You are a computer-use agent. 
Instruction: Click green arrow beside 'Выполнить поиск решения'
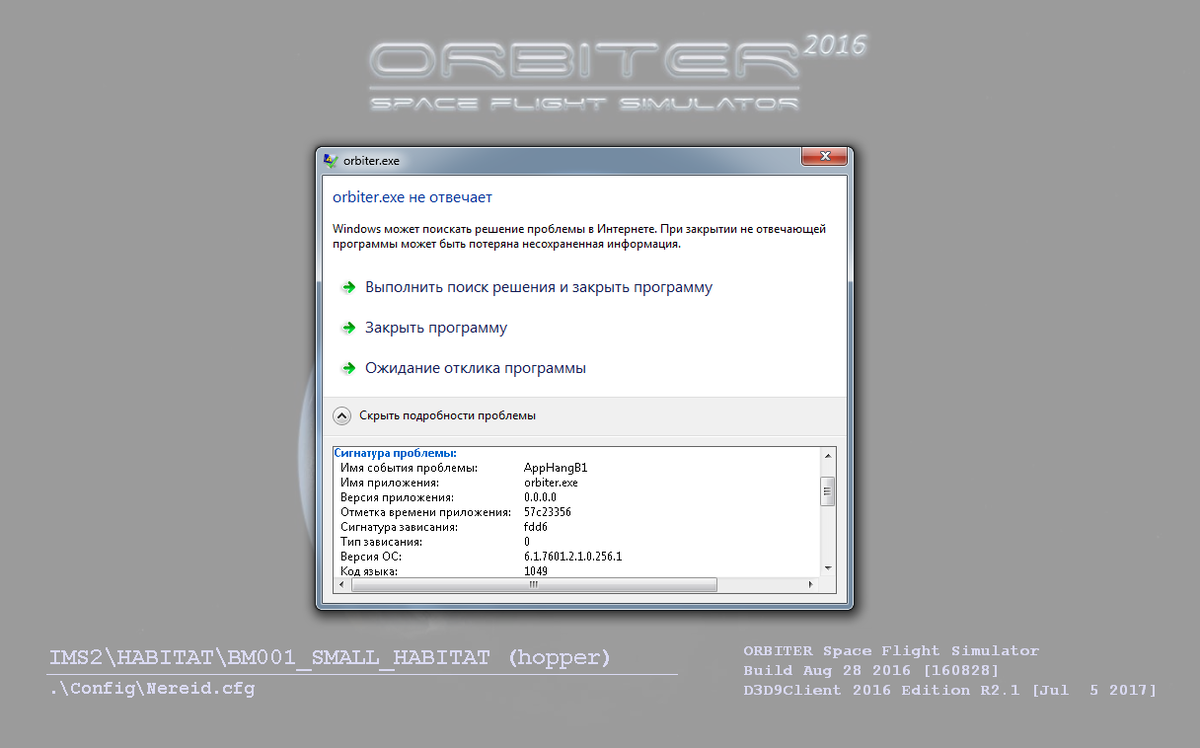[348, 287]
